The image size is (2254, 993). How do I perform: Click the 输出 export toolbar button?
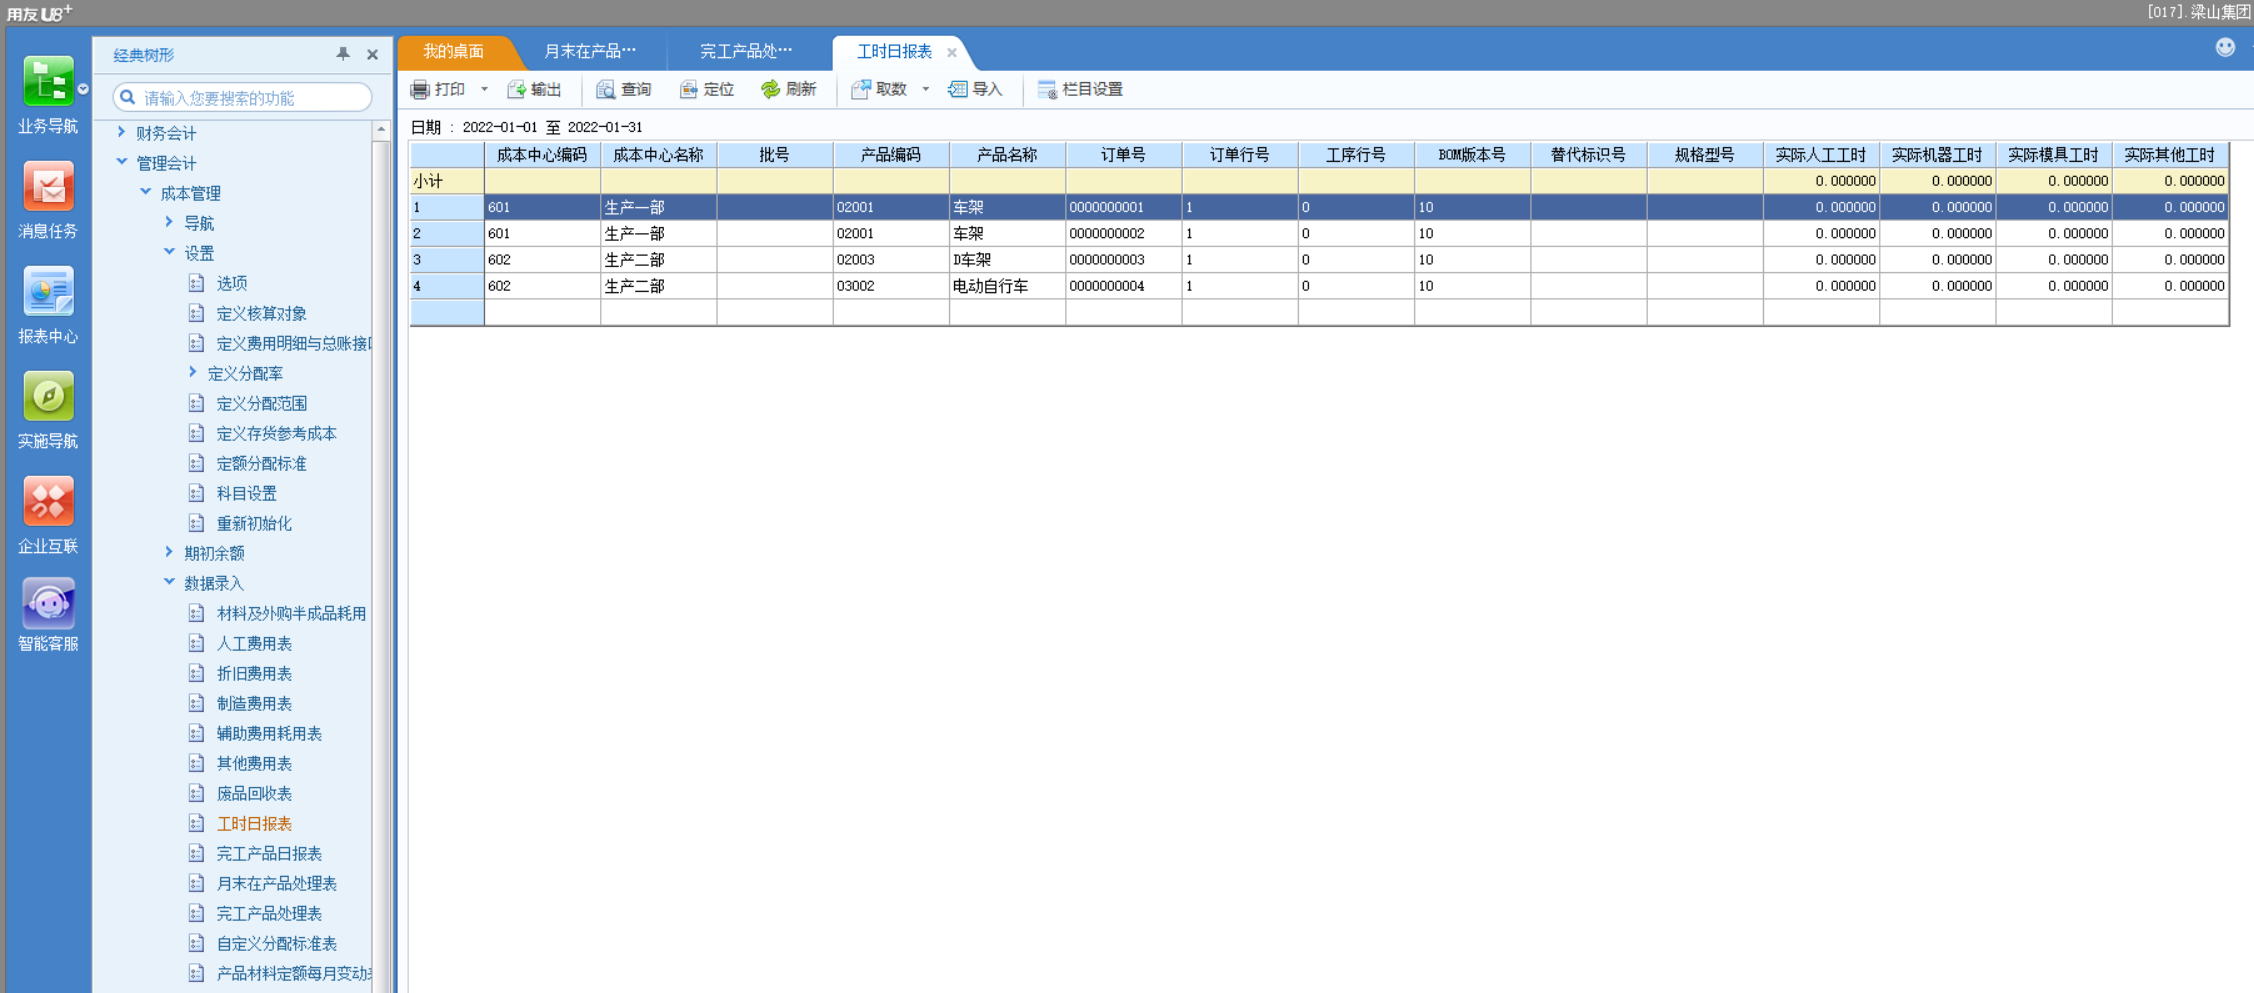[x=535, y=90]
